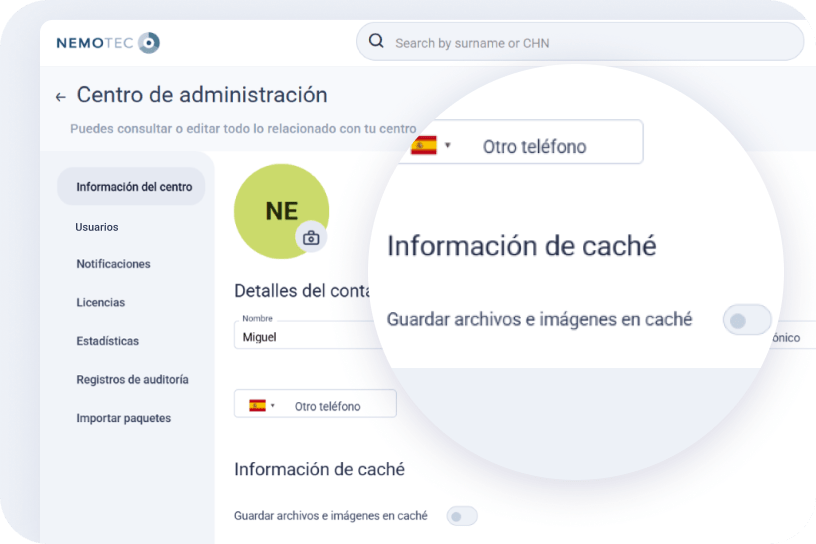Click the Nemotec logo
Image resolution: width=816 pixels, height=544 pixels.
[108, 43]
